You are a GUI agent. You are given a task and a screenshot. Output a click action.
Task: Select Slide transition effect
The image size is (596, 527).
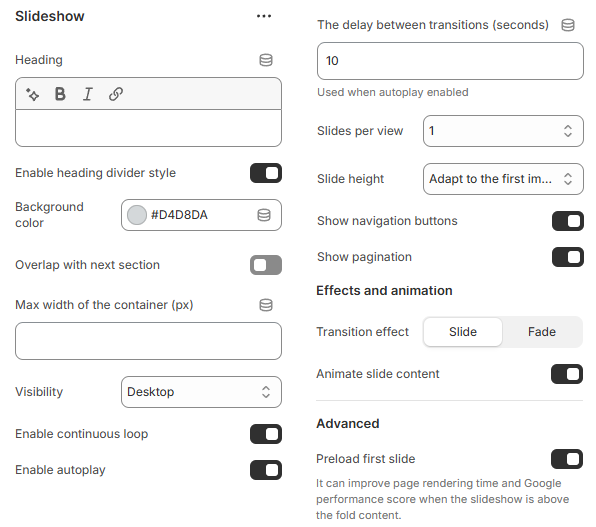pos(463,332)
